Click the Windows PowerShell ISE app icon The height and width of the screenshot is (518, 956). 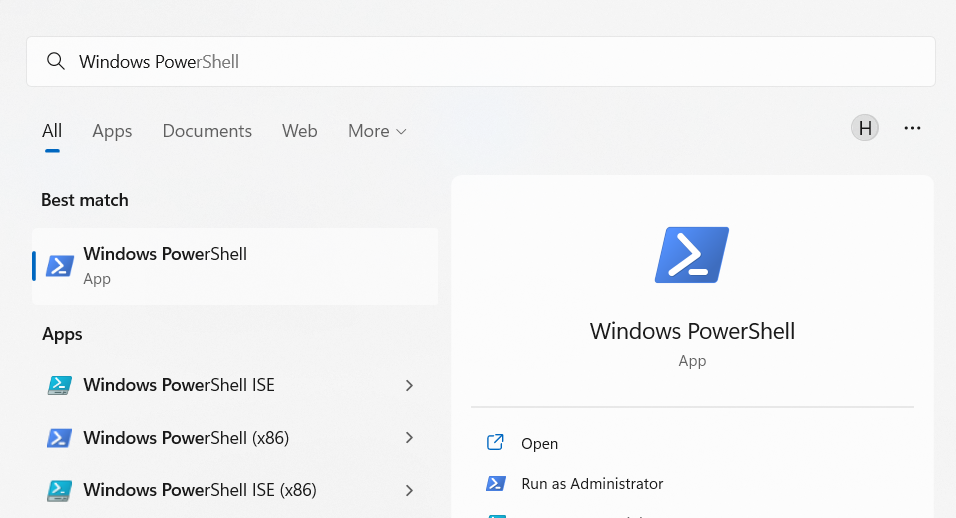pos(60,385)
